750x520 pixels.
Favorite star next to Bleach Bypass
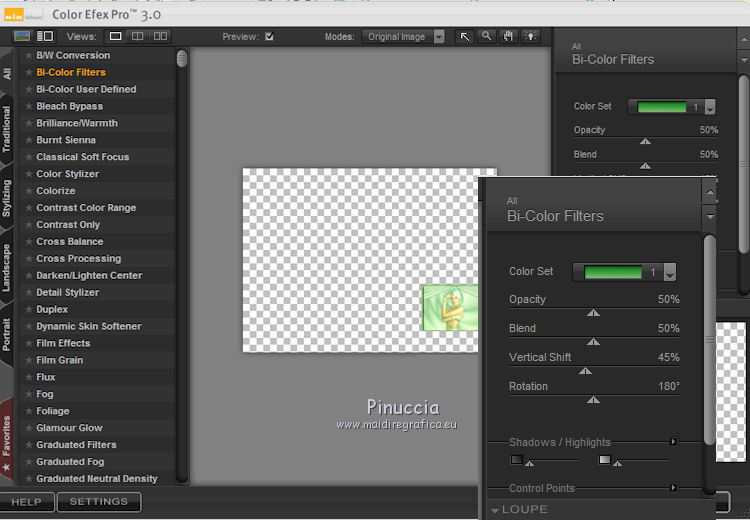tap(29, 106)
